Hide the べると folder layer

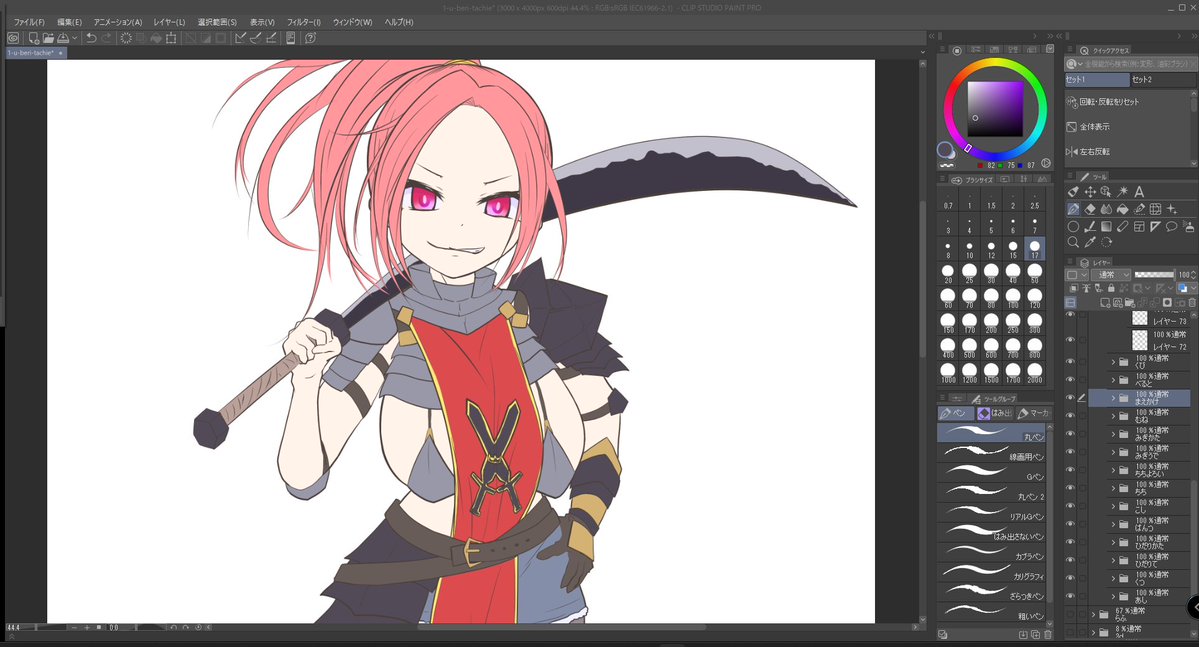pos(1070,379)
